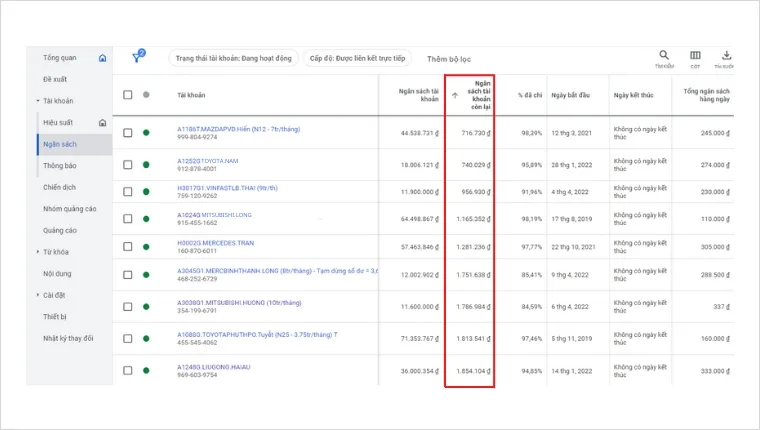Open account A1024G.MITSUBISHI.LONG link
Image resolution: width=760 pixels, height=430 pixels.
(214, 215)
